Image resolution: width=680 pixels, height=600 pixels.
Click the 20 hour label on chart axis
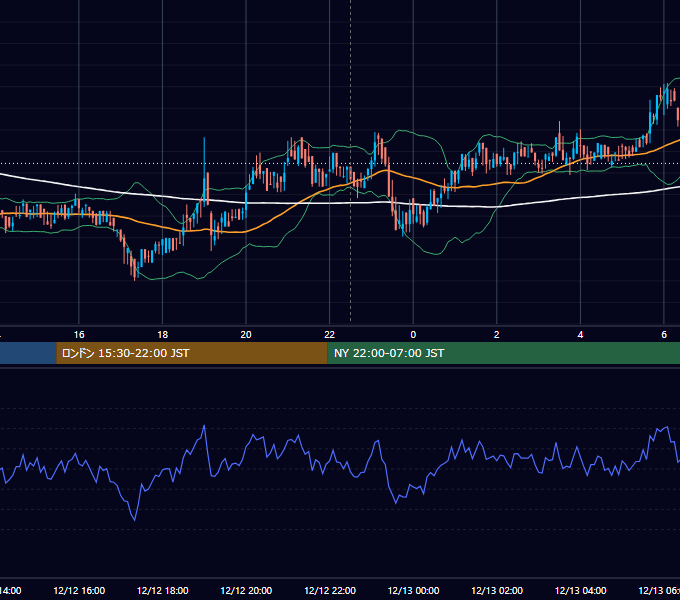pyautogui.click(x=246, y=335)
